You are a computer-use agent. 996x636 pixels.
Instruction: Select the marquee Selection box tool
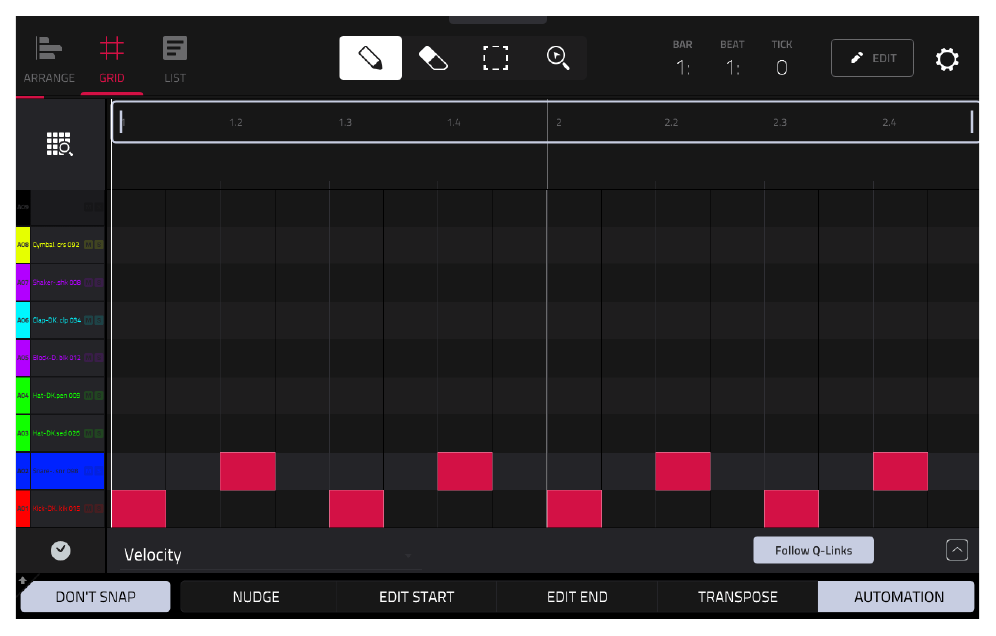click(495, 58)
